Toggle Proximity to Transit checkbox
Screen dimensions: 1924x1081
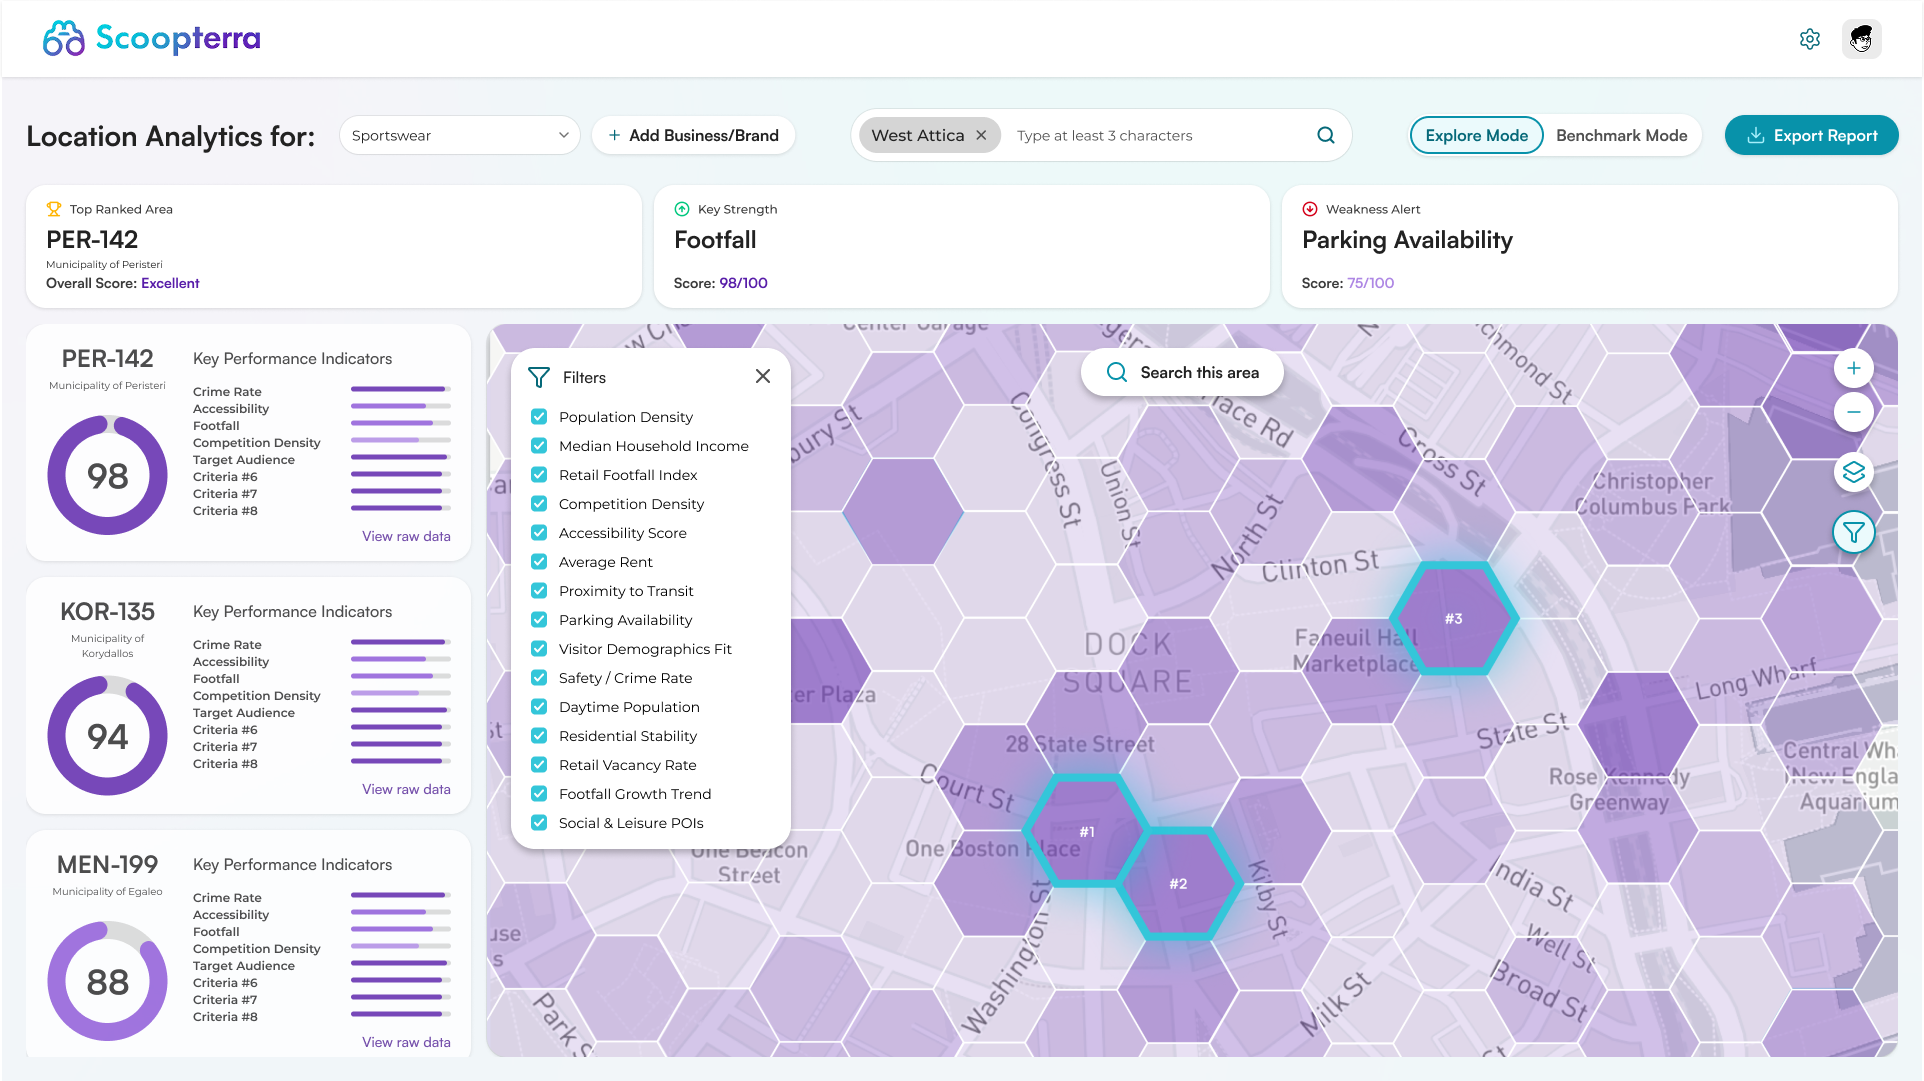coord(539,591)
